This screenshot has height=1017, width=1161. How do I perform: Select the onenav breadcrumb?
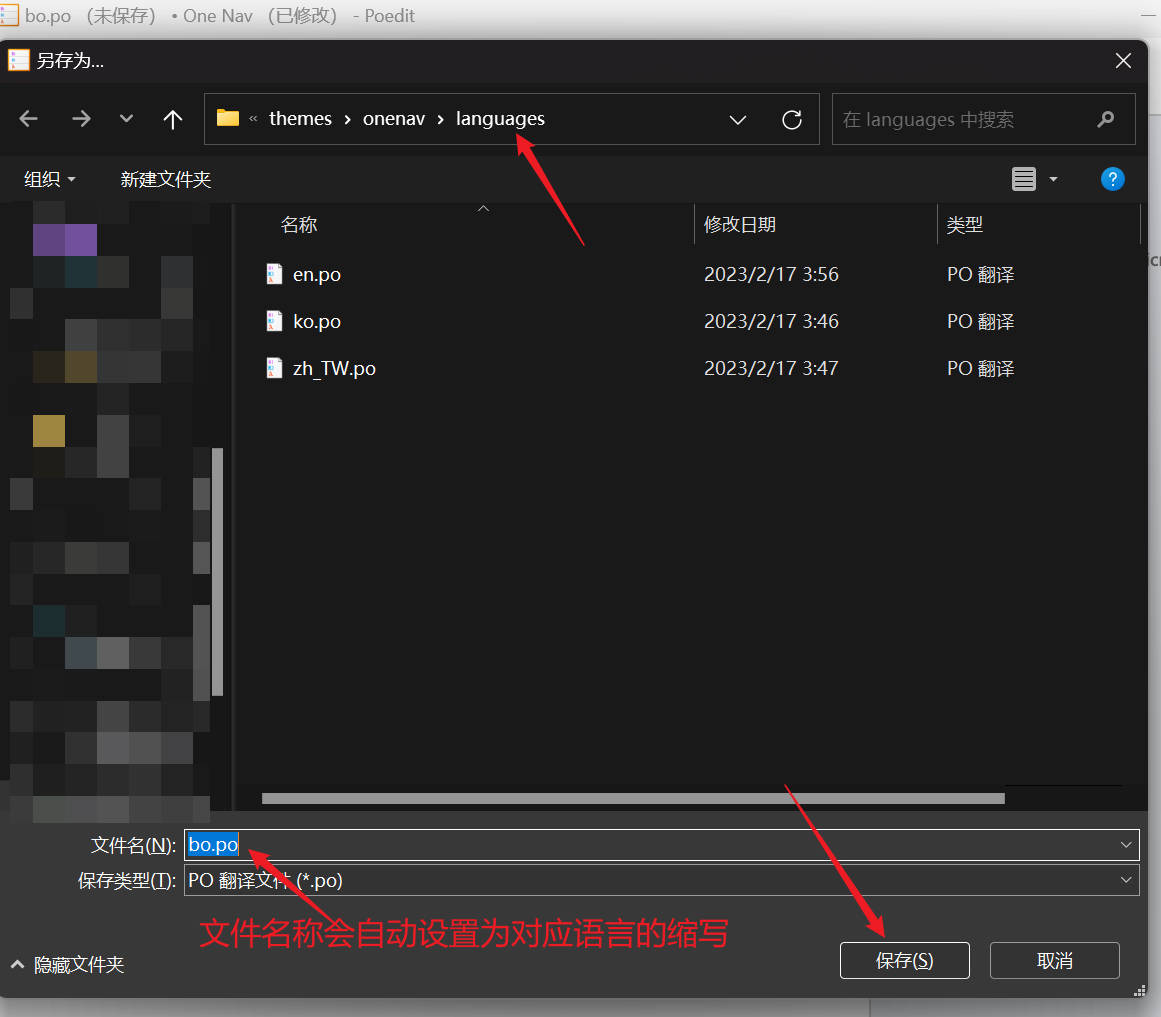pyautogui.click(x=394, y=118)
